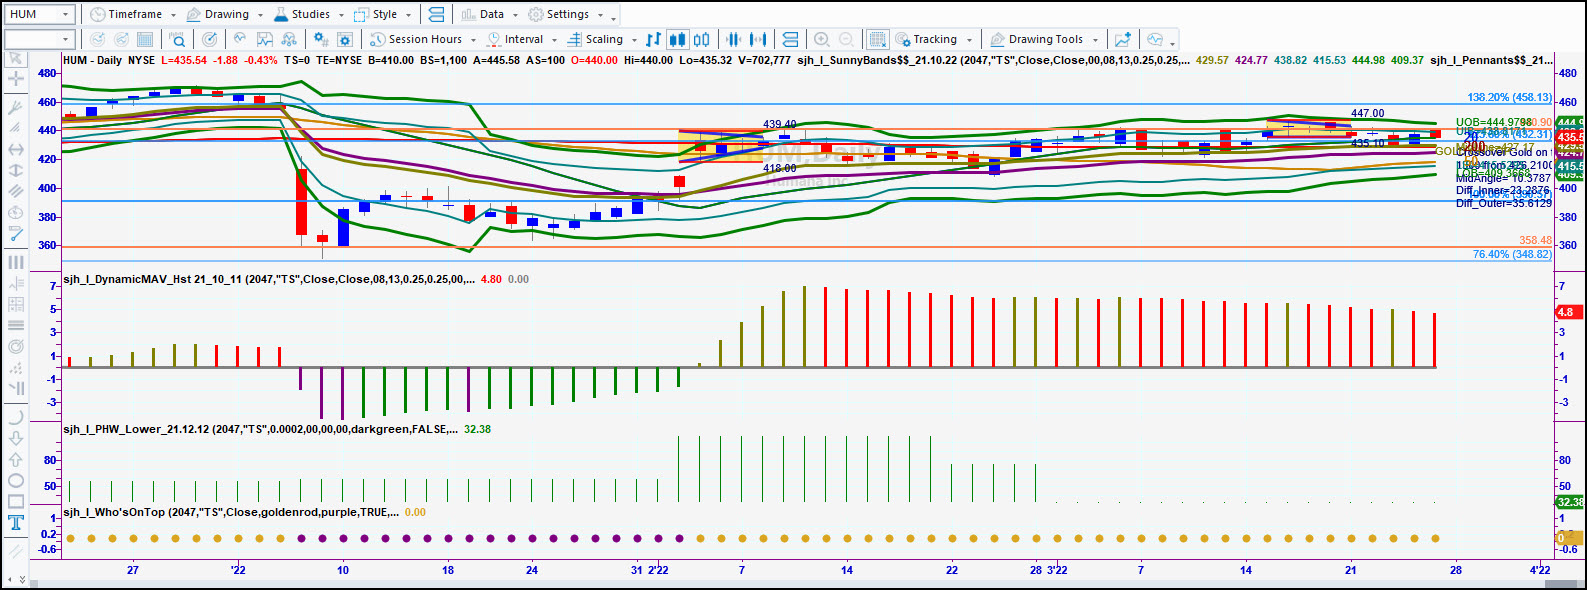
Task: Select the down arrow drawing tool
Action: (x=16, y=438)
